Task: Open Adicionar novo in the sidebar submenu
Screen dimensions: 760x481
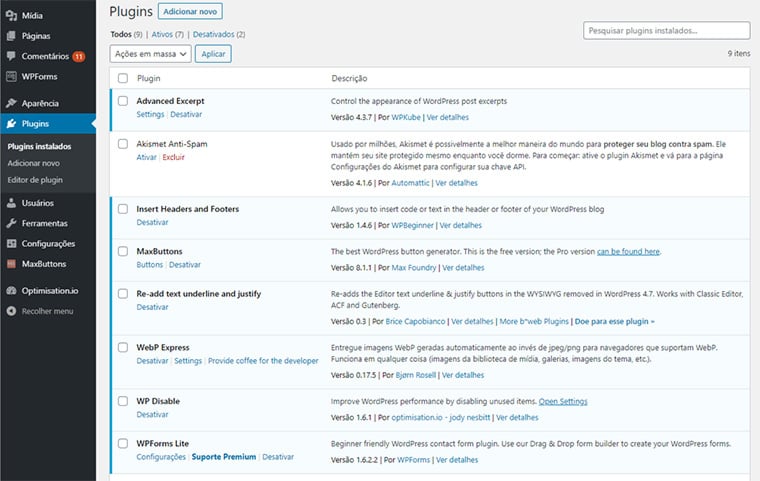Action: tap(33, 163)
